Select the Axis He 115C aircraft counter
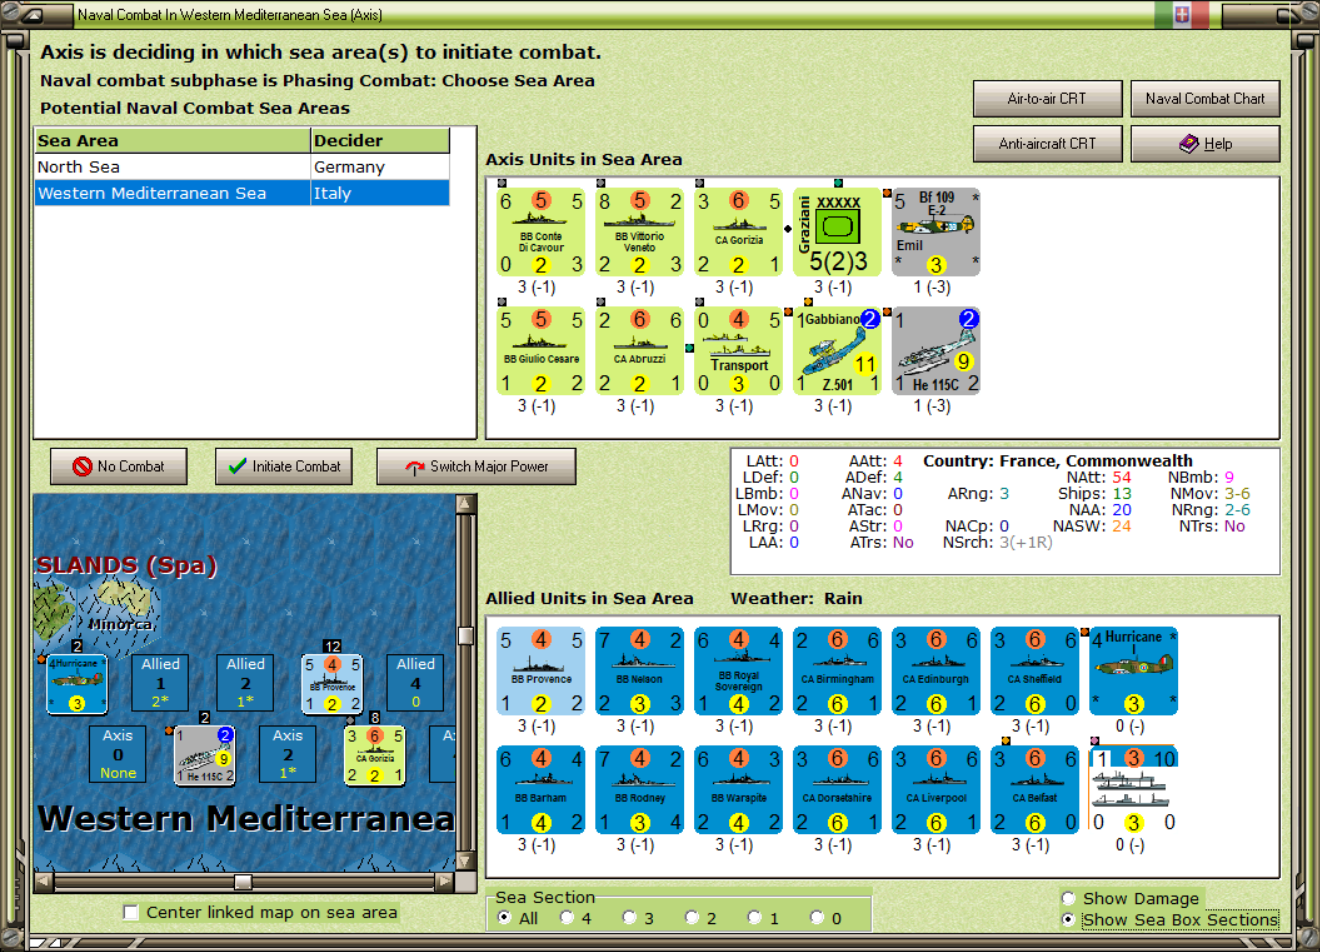 (x=937, y=351)
